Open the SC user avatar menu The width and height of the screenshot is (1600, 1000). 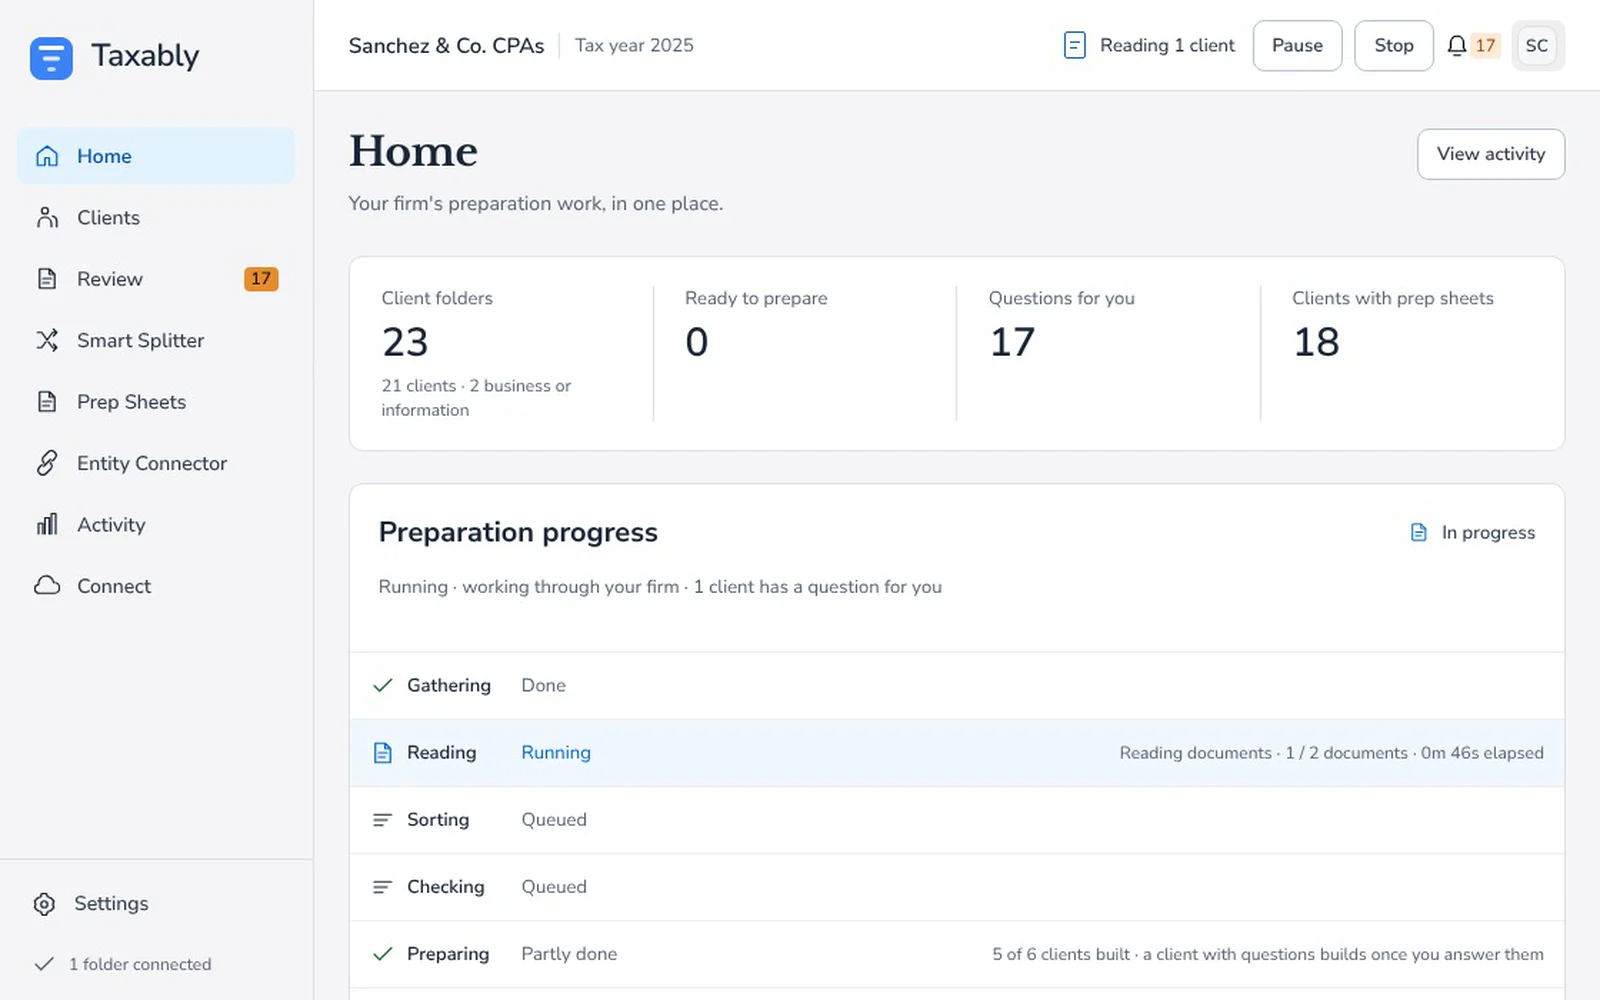point(1537,46)
